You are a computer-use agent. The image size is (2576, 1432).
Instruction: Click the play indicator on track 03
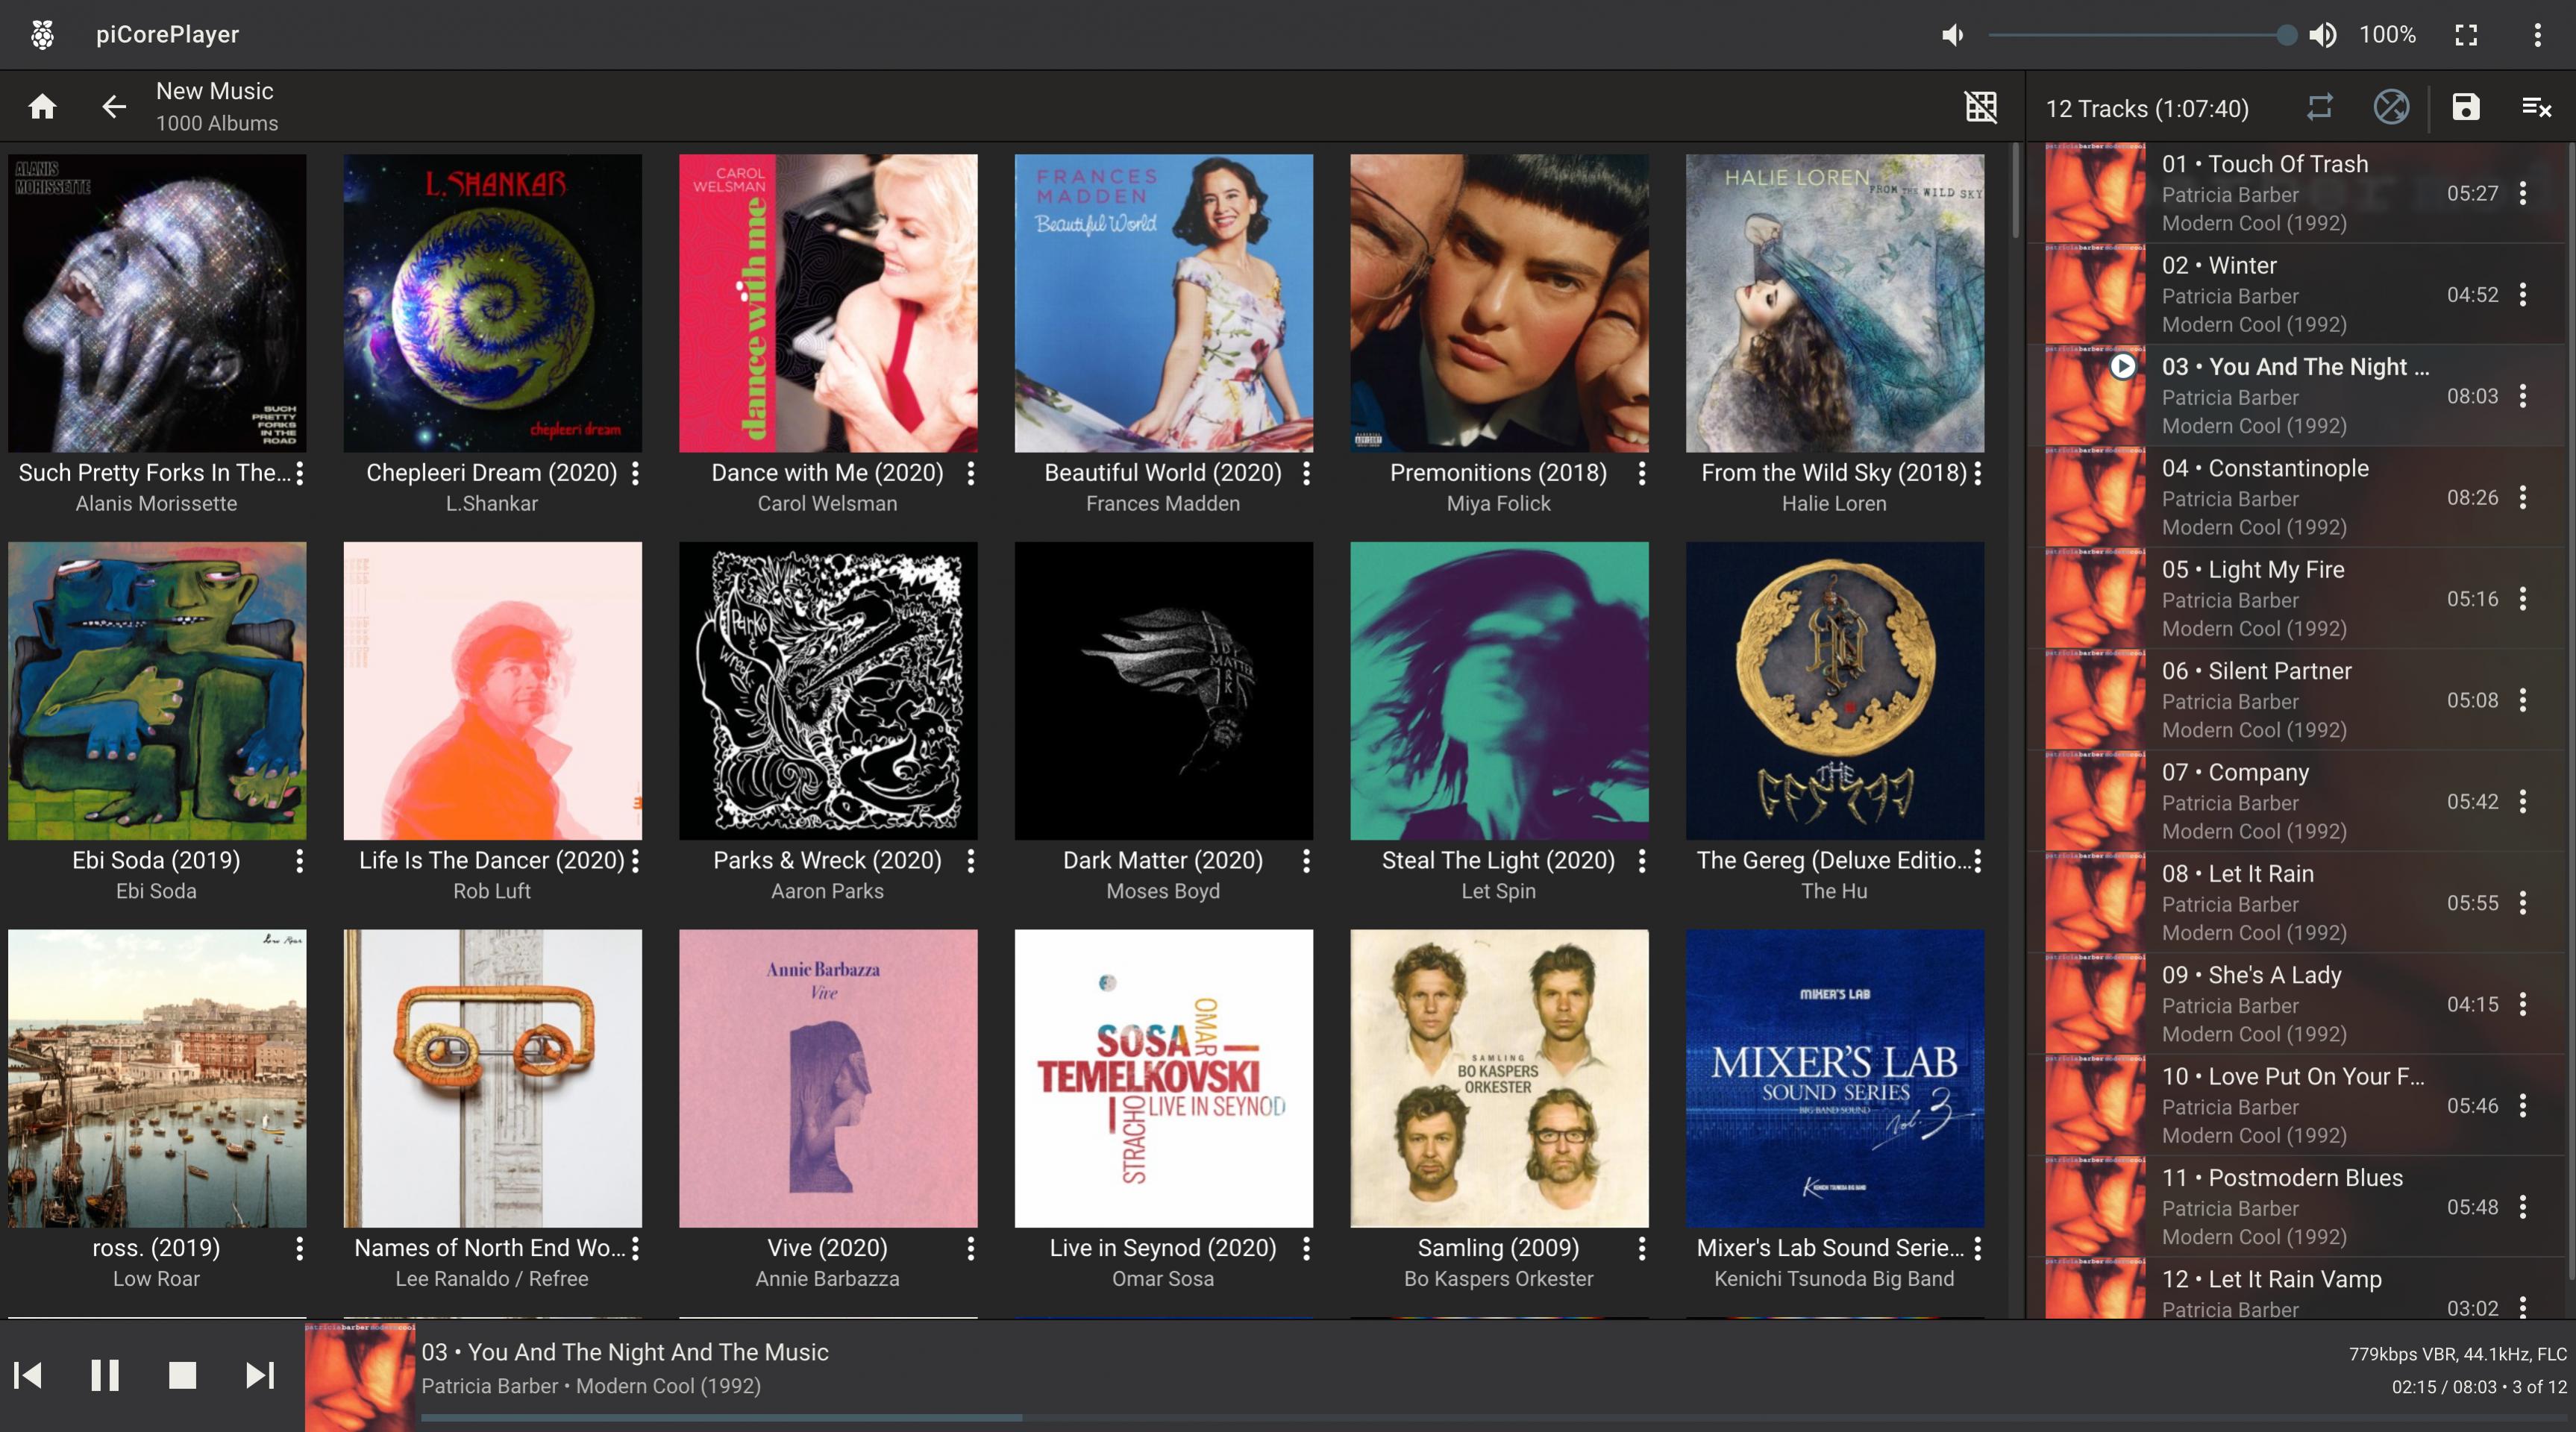pyautogui.click(x=2122, y=367)
